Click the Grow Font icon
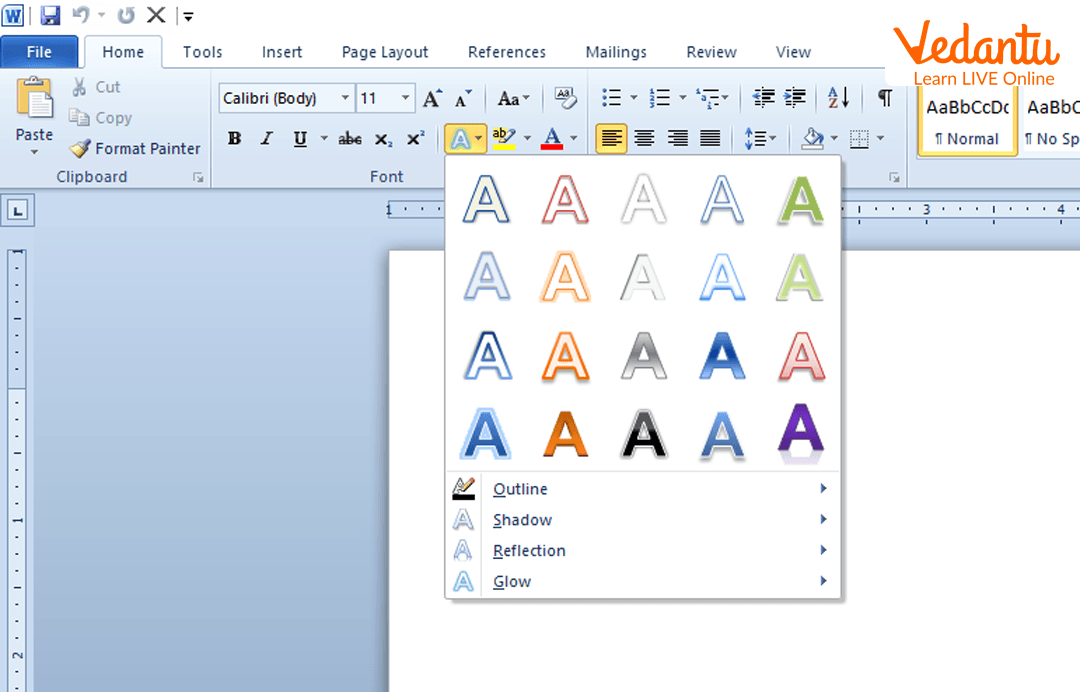 click(432, 98)
